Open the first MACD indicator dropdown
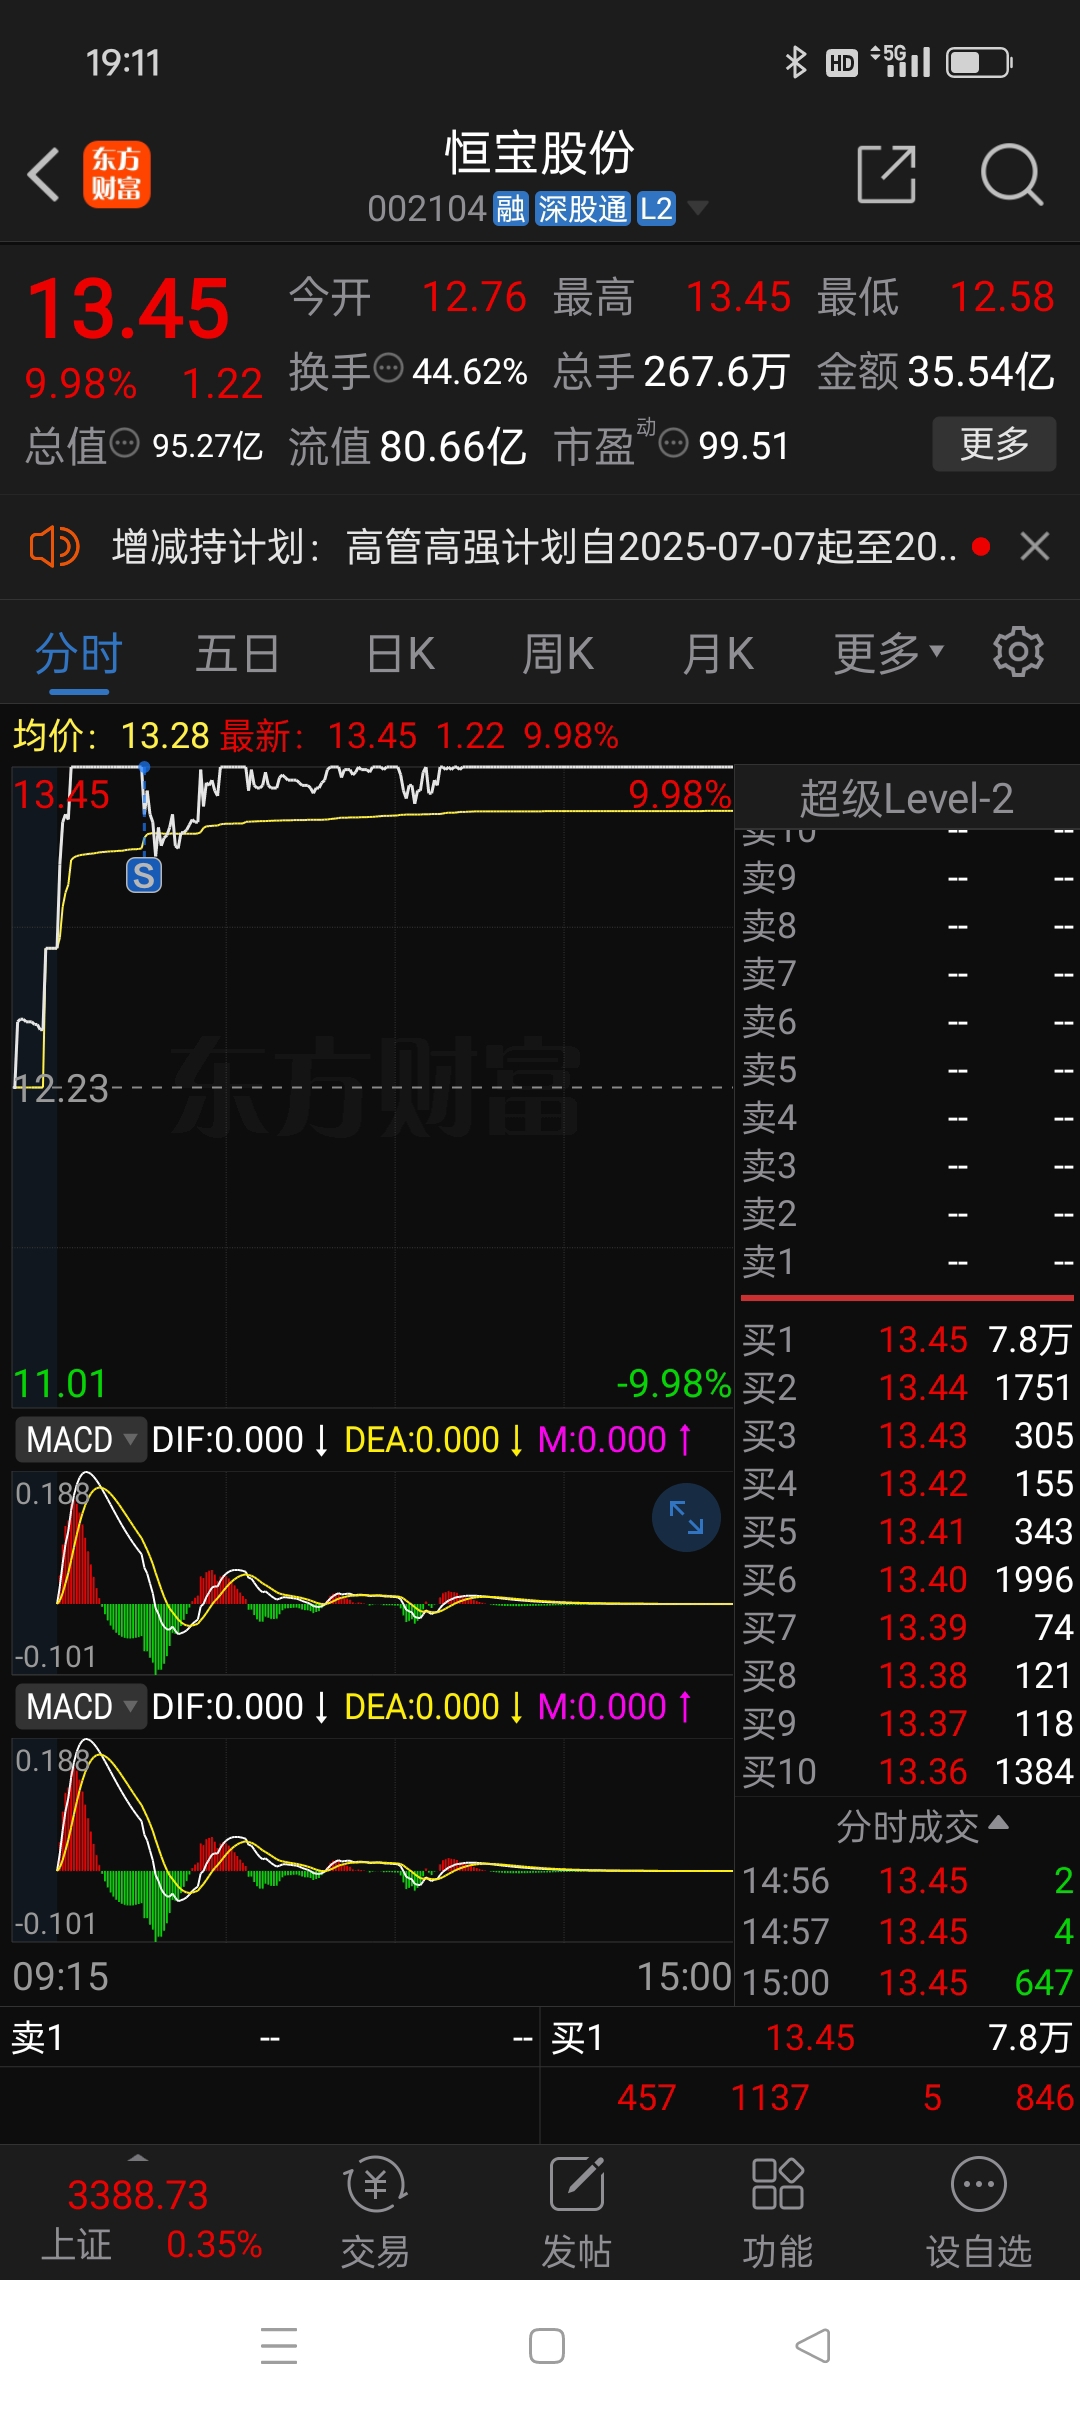1080x2412 pixels. (80, 1440)
